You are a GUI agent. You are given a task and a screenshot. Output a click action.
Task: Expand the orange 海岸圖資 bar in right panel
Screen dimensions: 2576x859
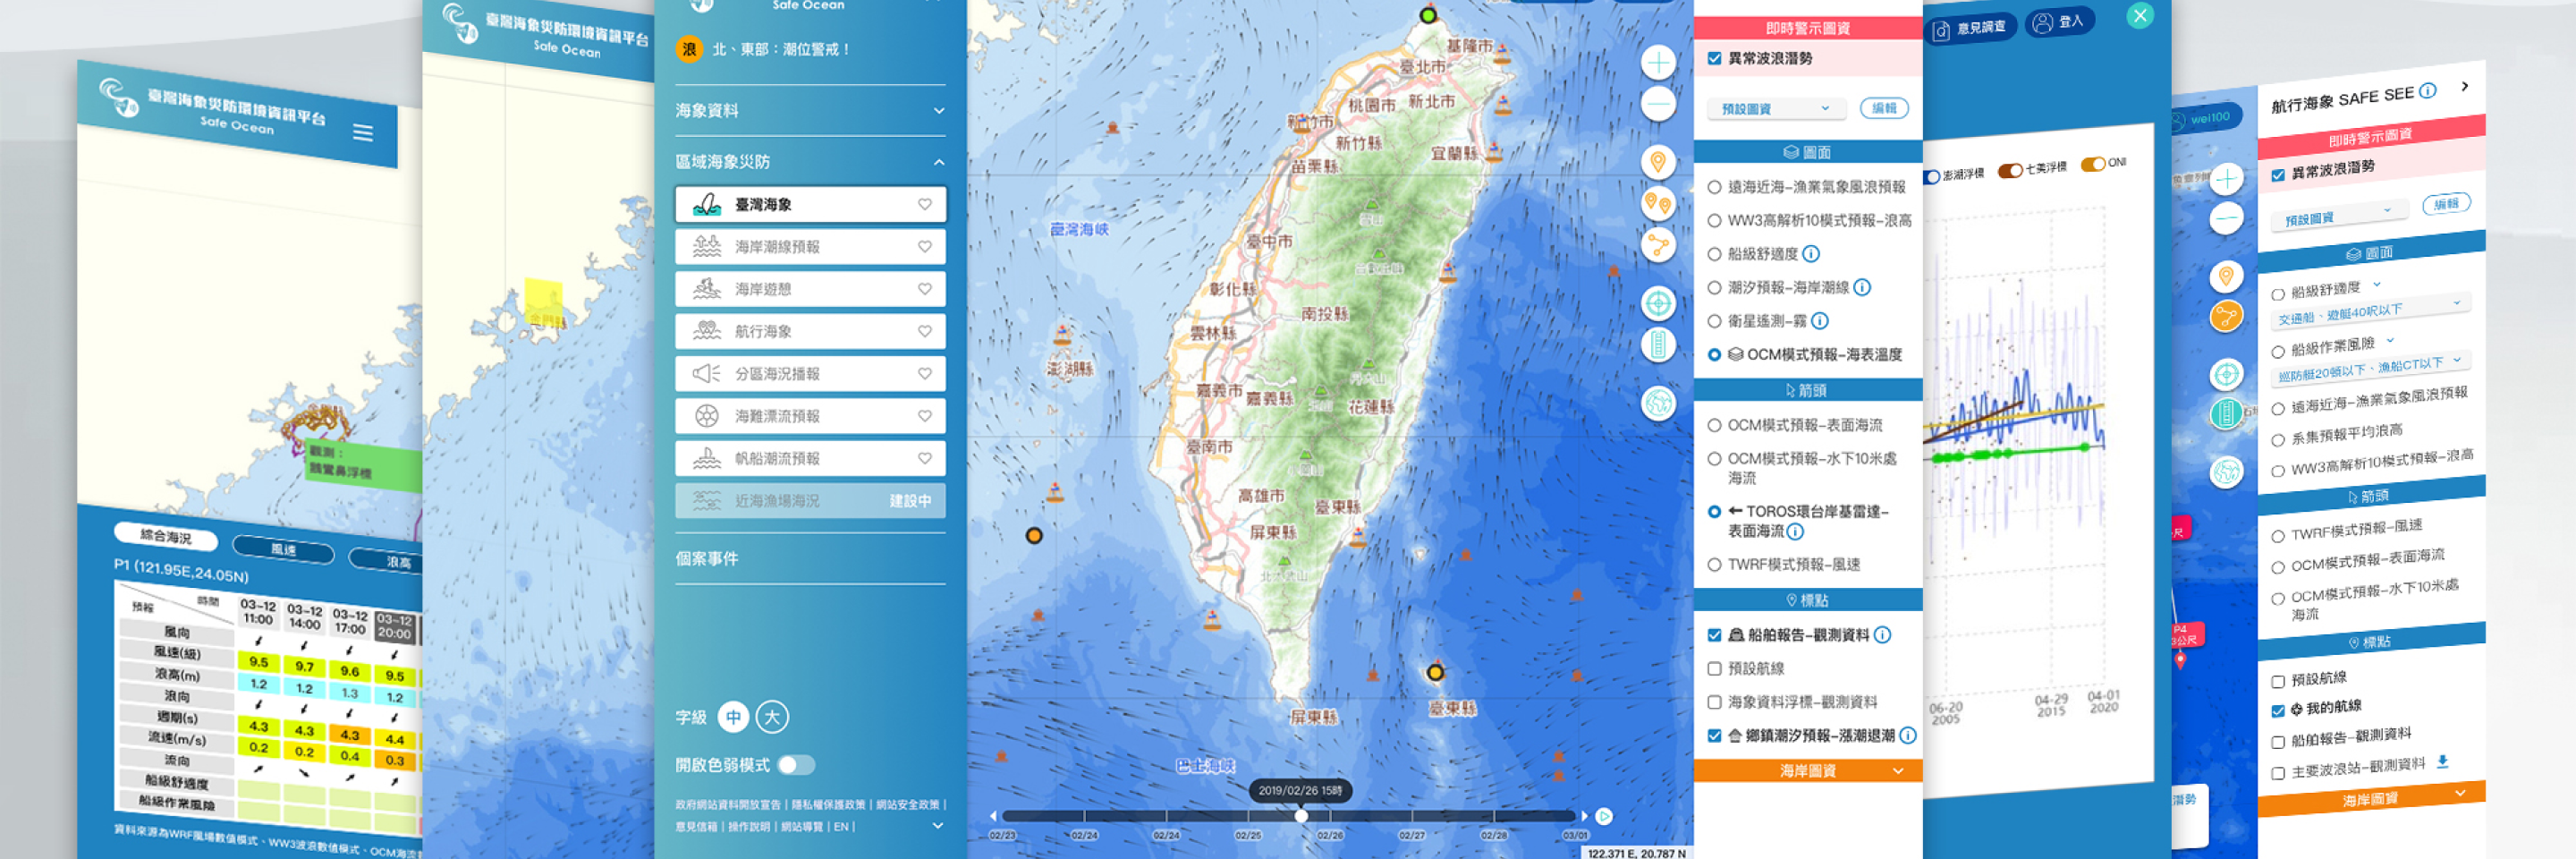tap(2371, 799)
